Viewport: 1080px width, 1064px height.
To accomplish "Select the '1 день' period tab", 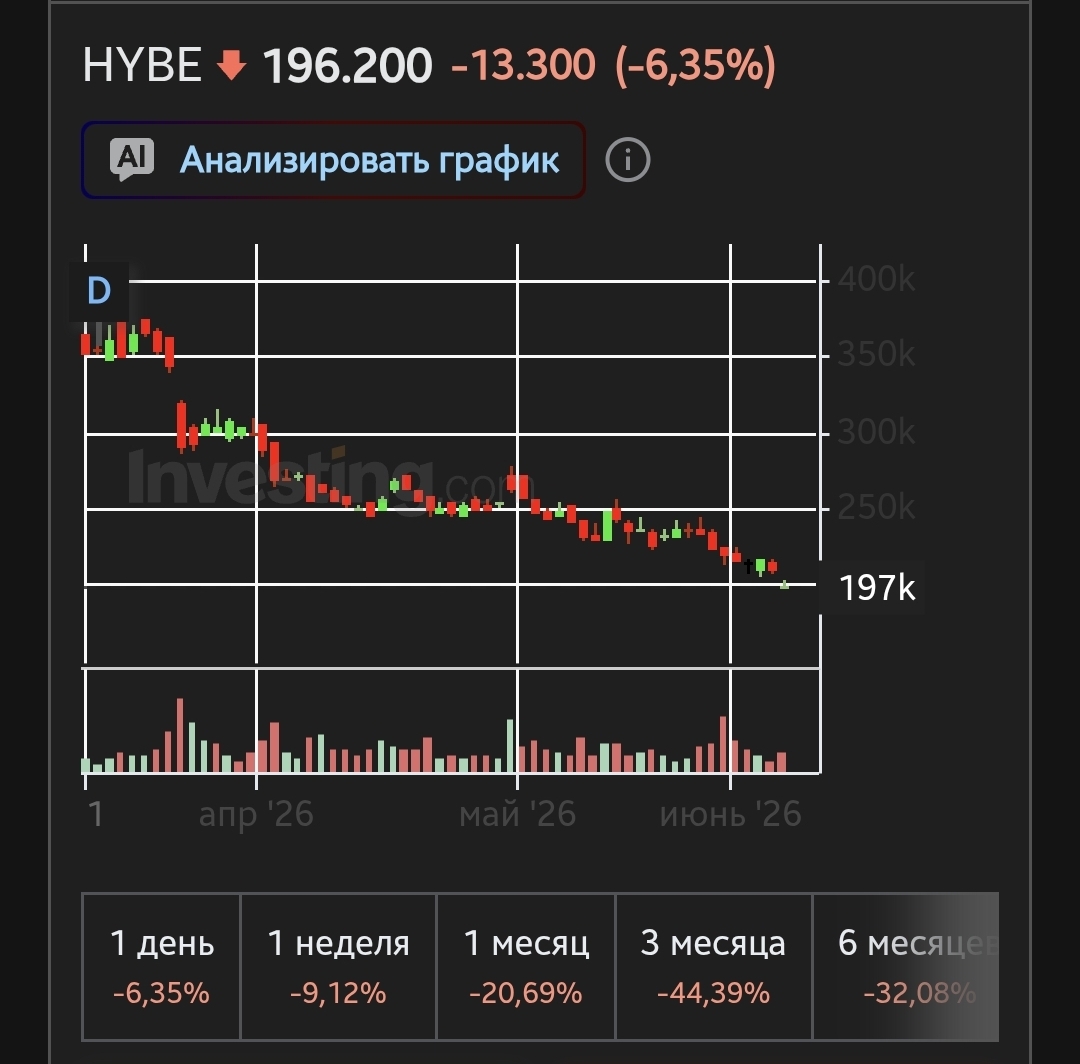I will (161, 966).
